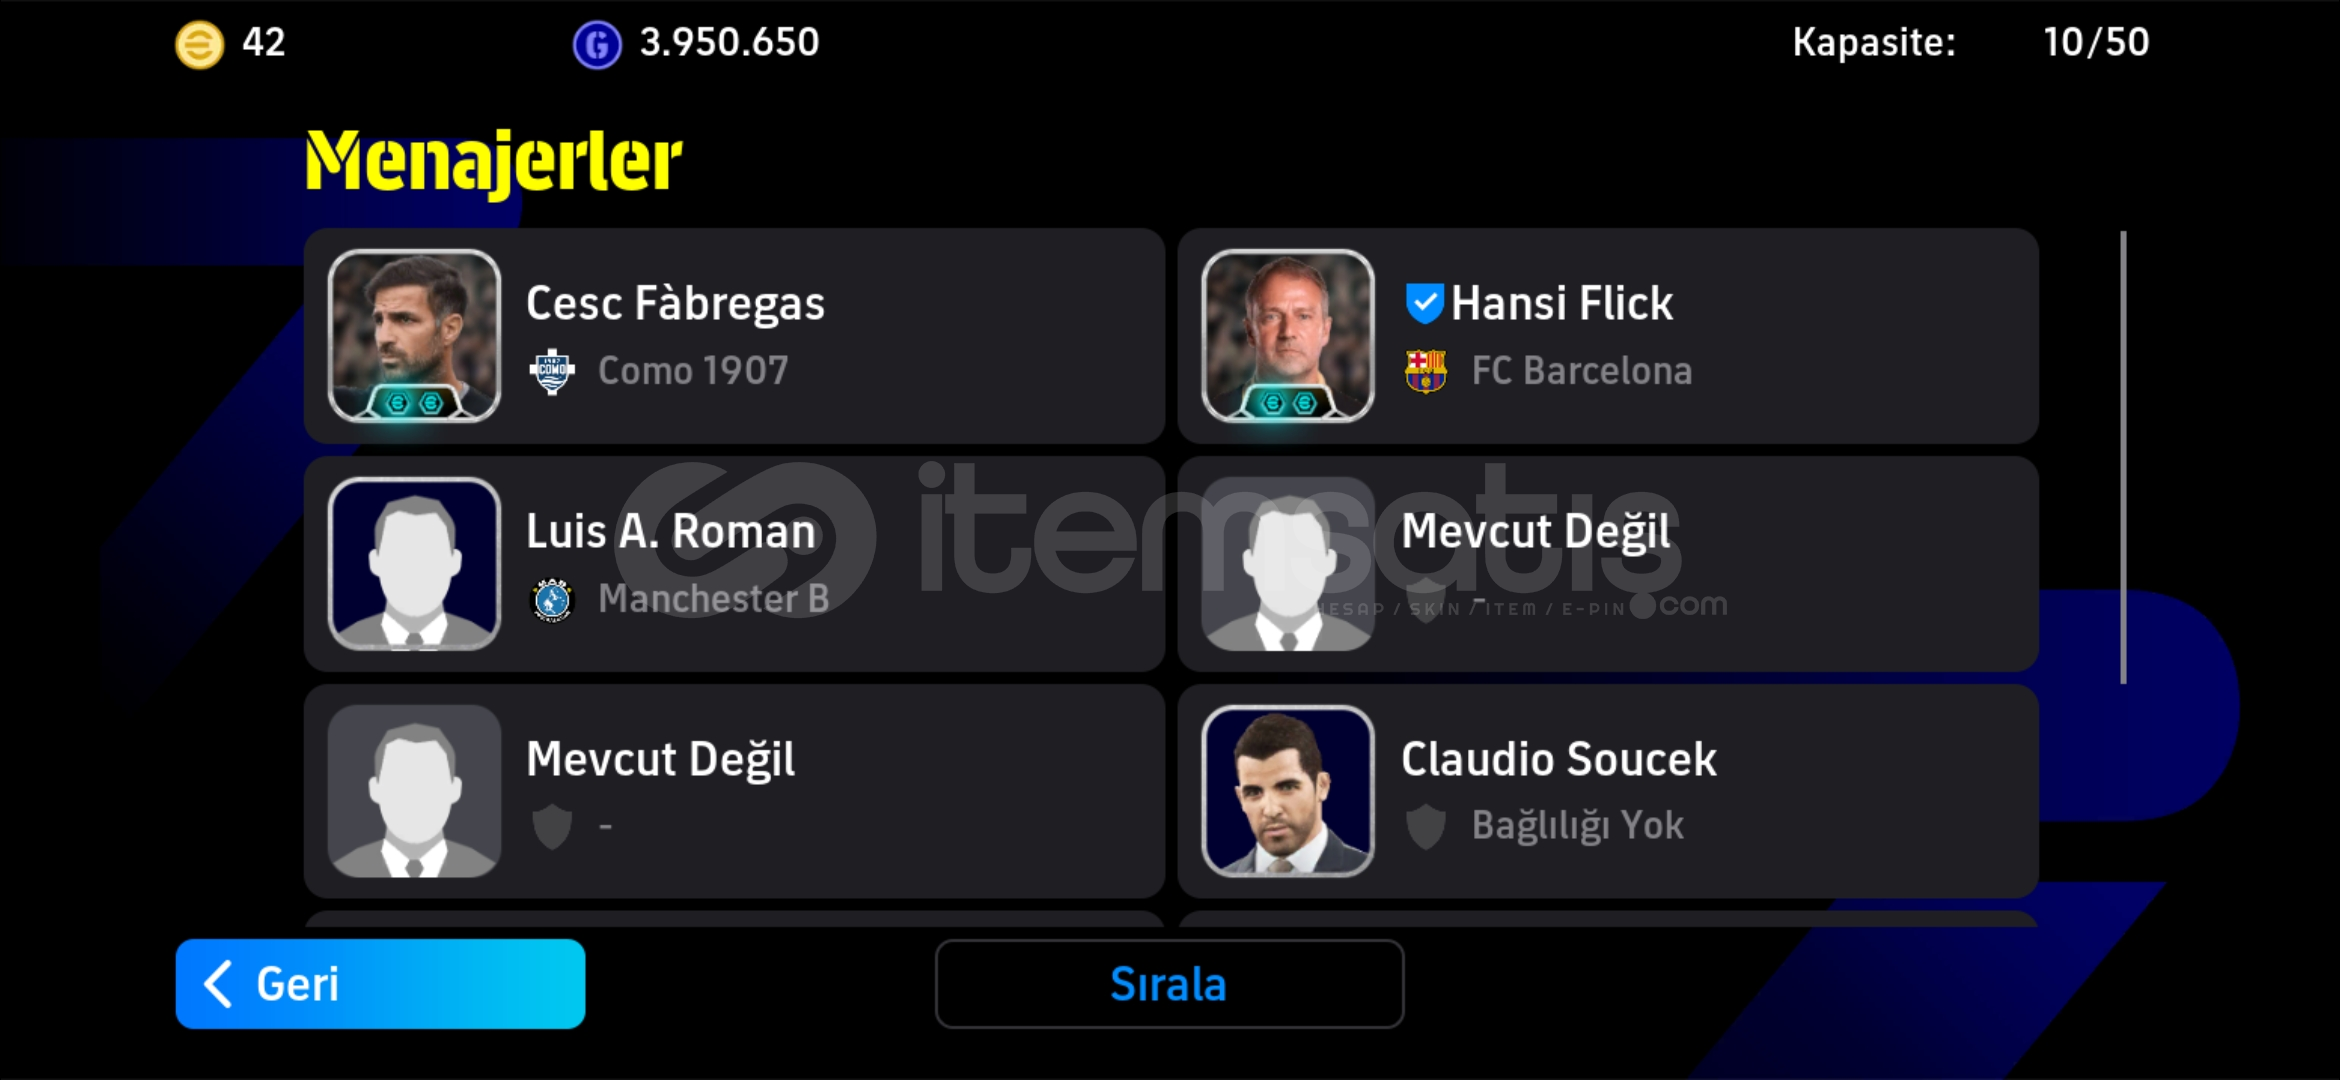Tap the Kapasite 10/50 counter
This screenshot has width=2340, height=1080.
pyautogui.click(x=2095, y=42)
